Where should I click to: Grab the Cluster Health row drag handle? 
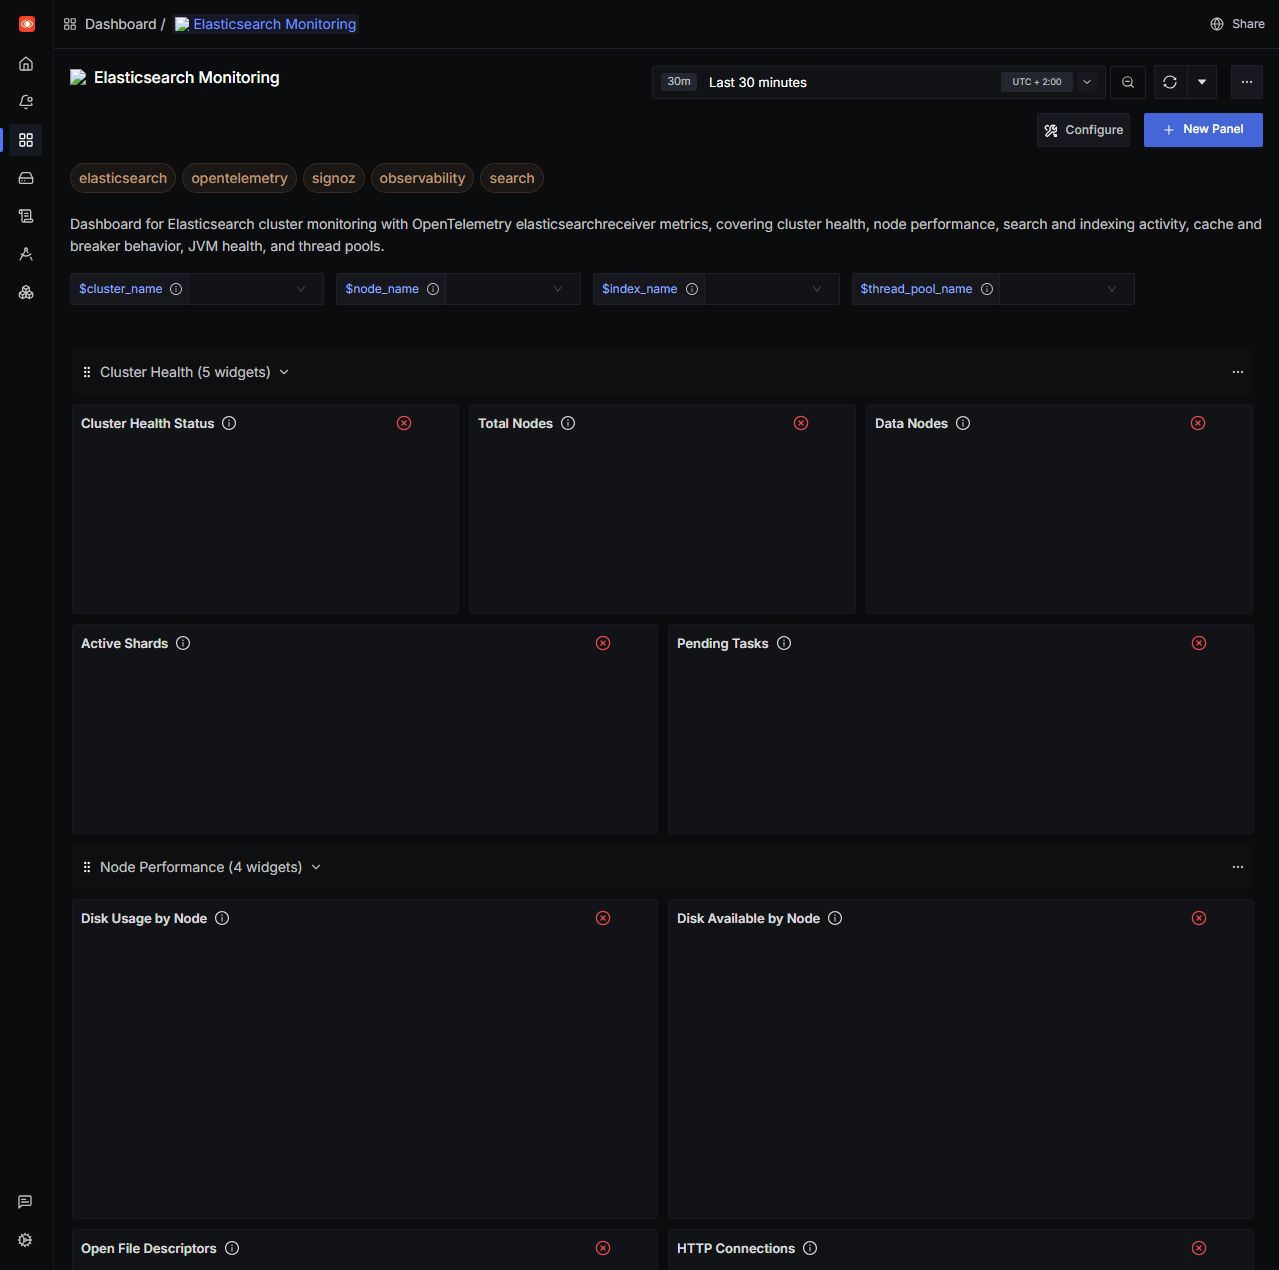(87, 372)
